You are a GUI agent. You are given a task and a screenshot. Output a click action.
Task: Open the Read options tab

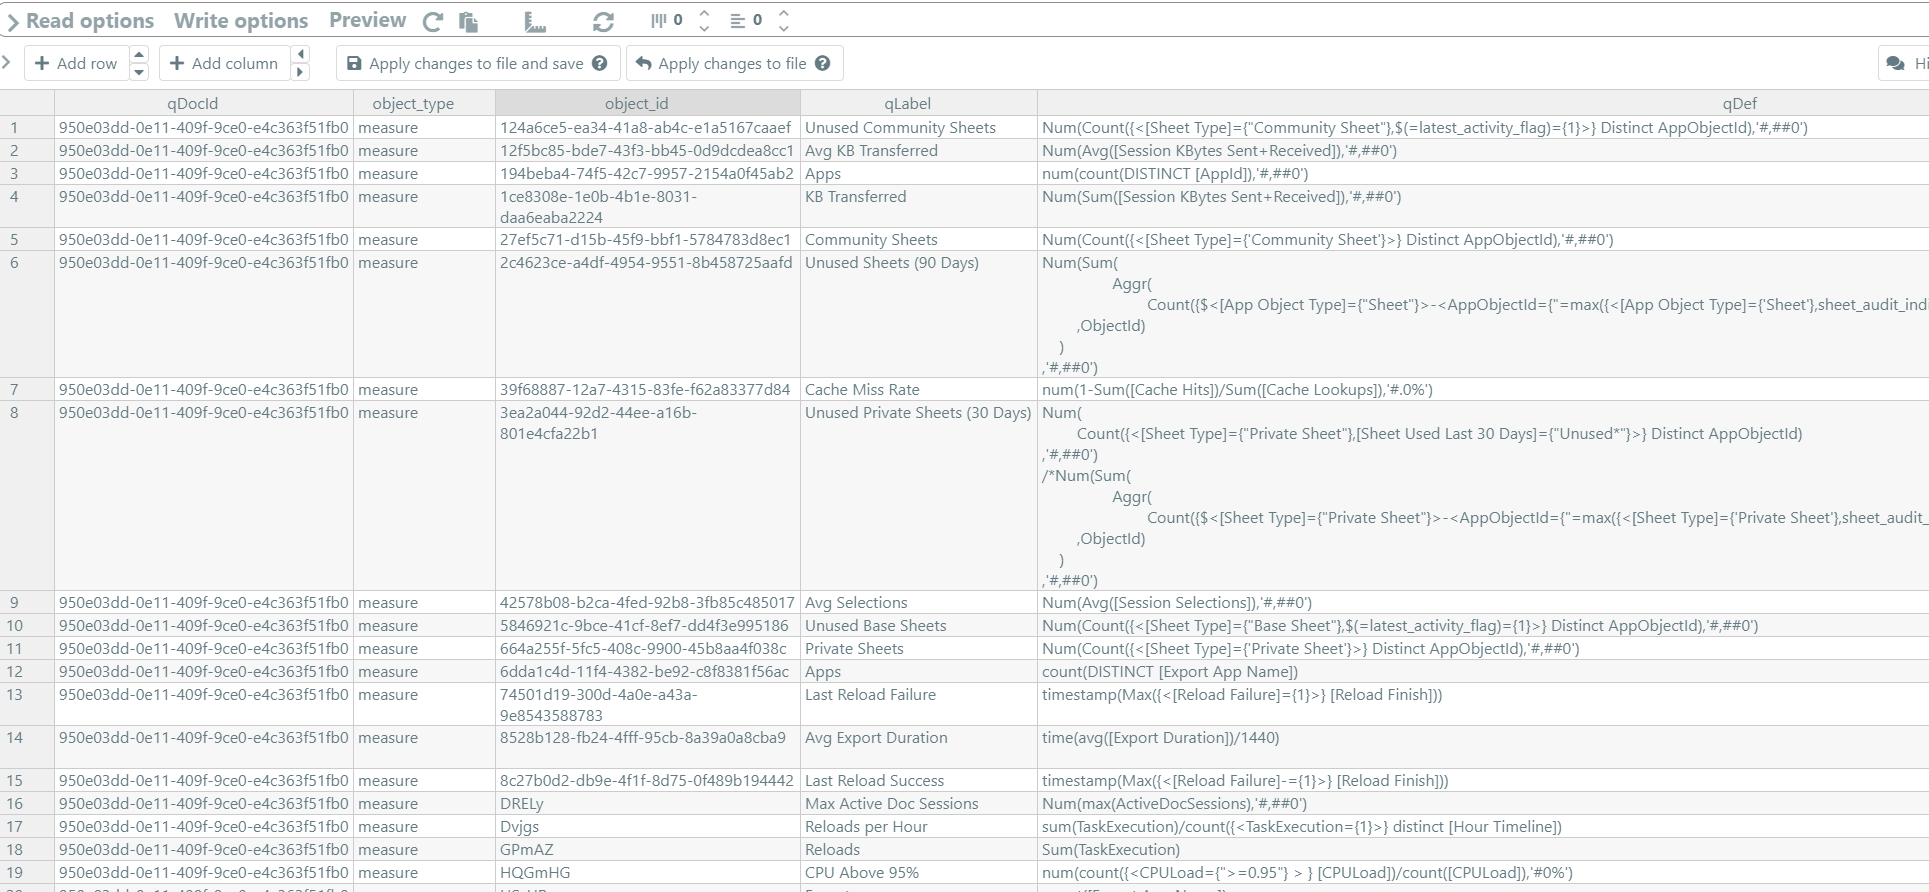tap(90, 21)
